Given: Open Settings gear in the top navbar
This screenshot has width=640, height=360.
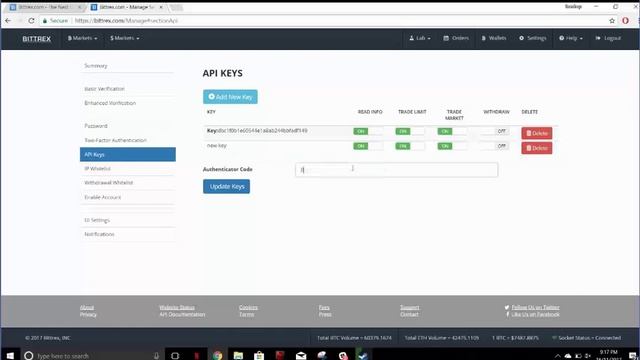Looking at the screenshot, I should [533, 38].
